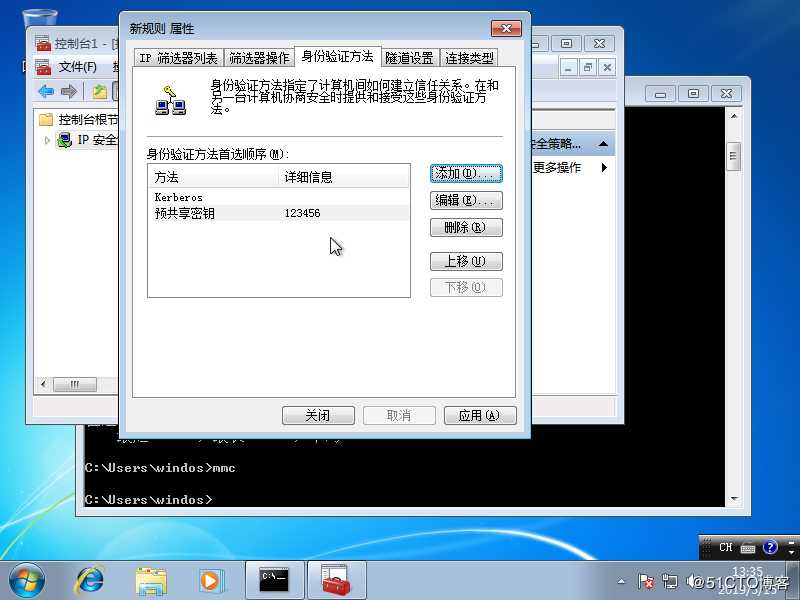The width and height of the screenshot is (800, 600).
Task: Open Windows Media Player from taskbar
Action: tap(210, 581)
